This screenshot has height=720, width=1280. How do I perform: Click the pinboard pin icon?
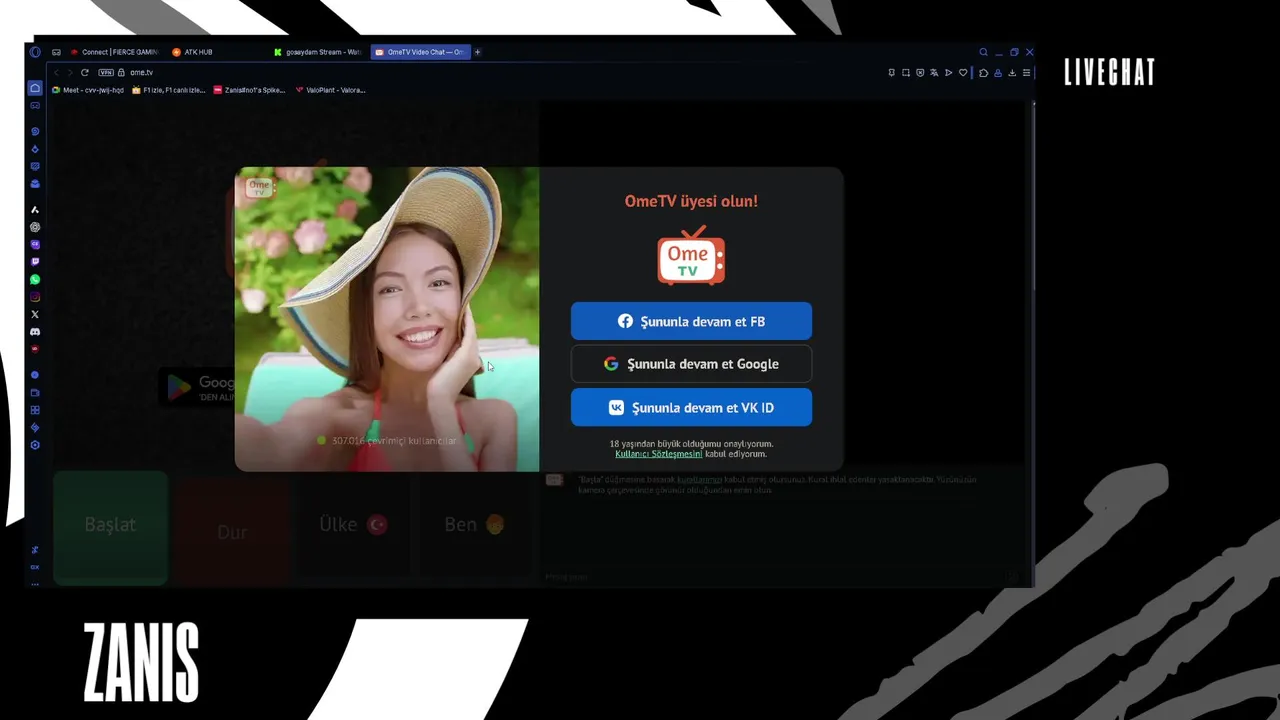pyautogui.click(x=891, y=72)
